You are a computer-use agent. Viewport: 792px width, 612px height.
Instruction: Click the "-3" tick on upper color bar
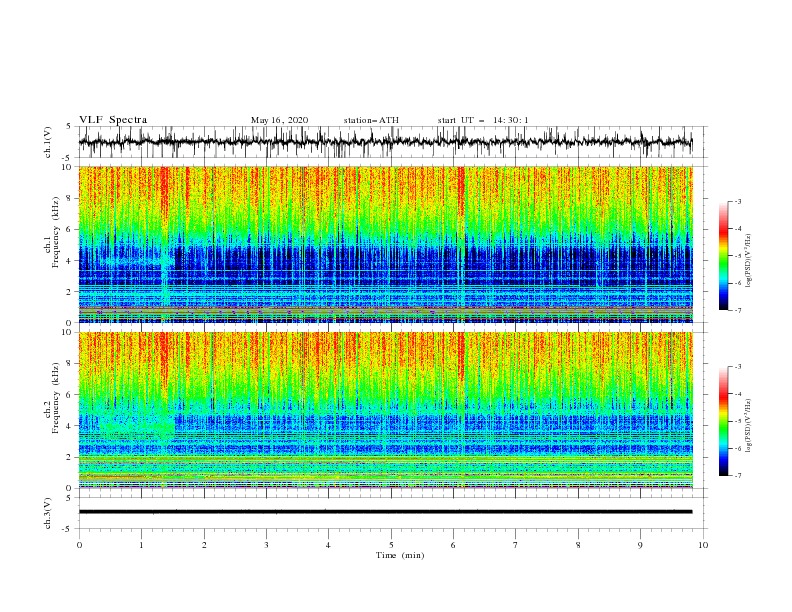737,201
